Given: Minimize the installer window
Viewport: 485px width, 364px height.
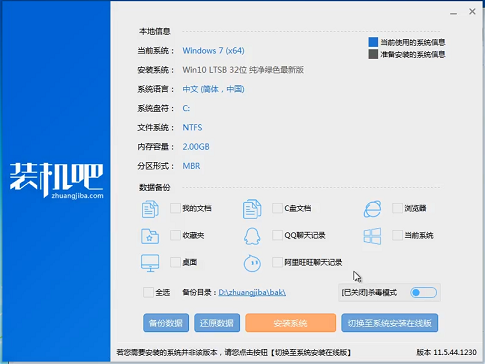Looking at the screenshot, I should [453, 12].
